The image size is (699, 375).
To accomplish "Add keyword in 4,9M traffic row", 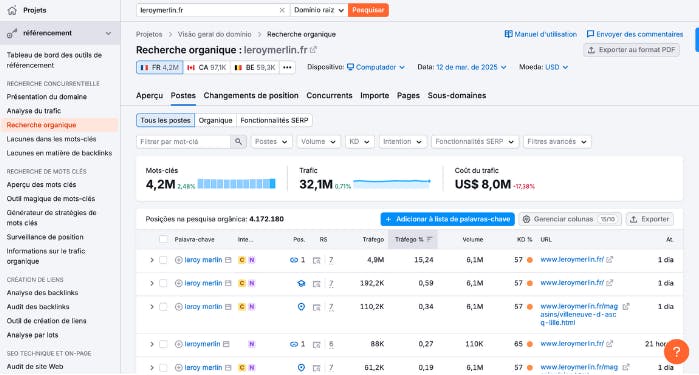I will pyautogui.click(x=178, y=260).
